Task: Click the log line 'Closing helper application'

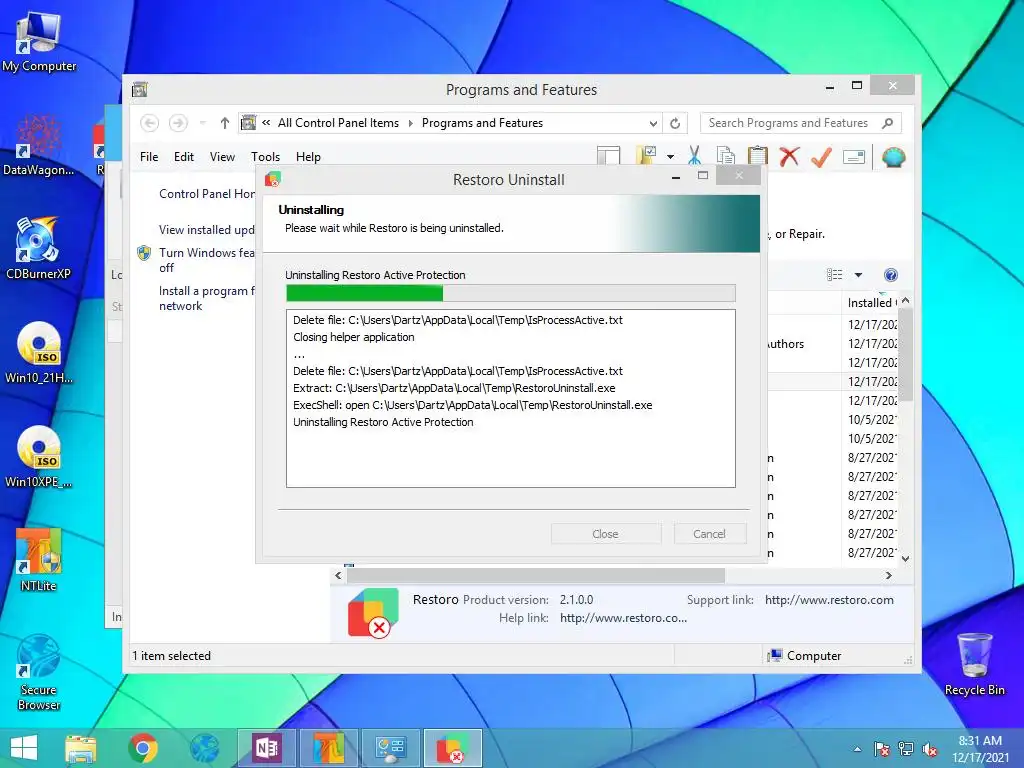Action: (x=353, y=337)
